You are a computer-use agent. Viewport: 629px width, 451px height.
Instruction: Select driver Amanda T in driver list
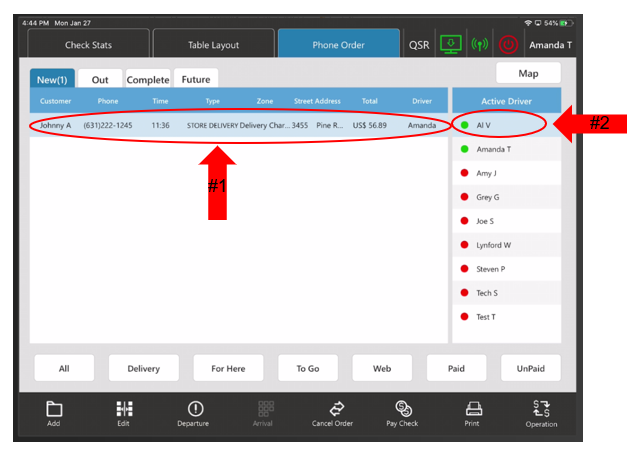[507, 149]
